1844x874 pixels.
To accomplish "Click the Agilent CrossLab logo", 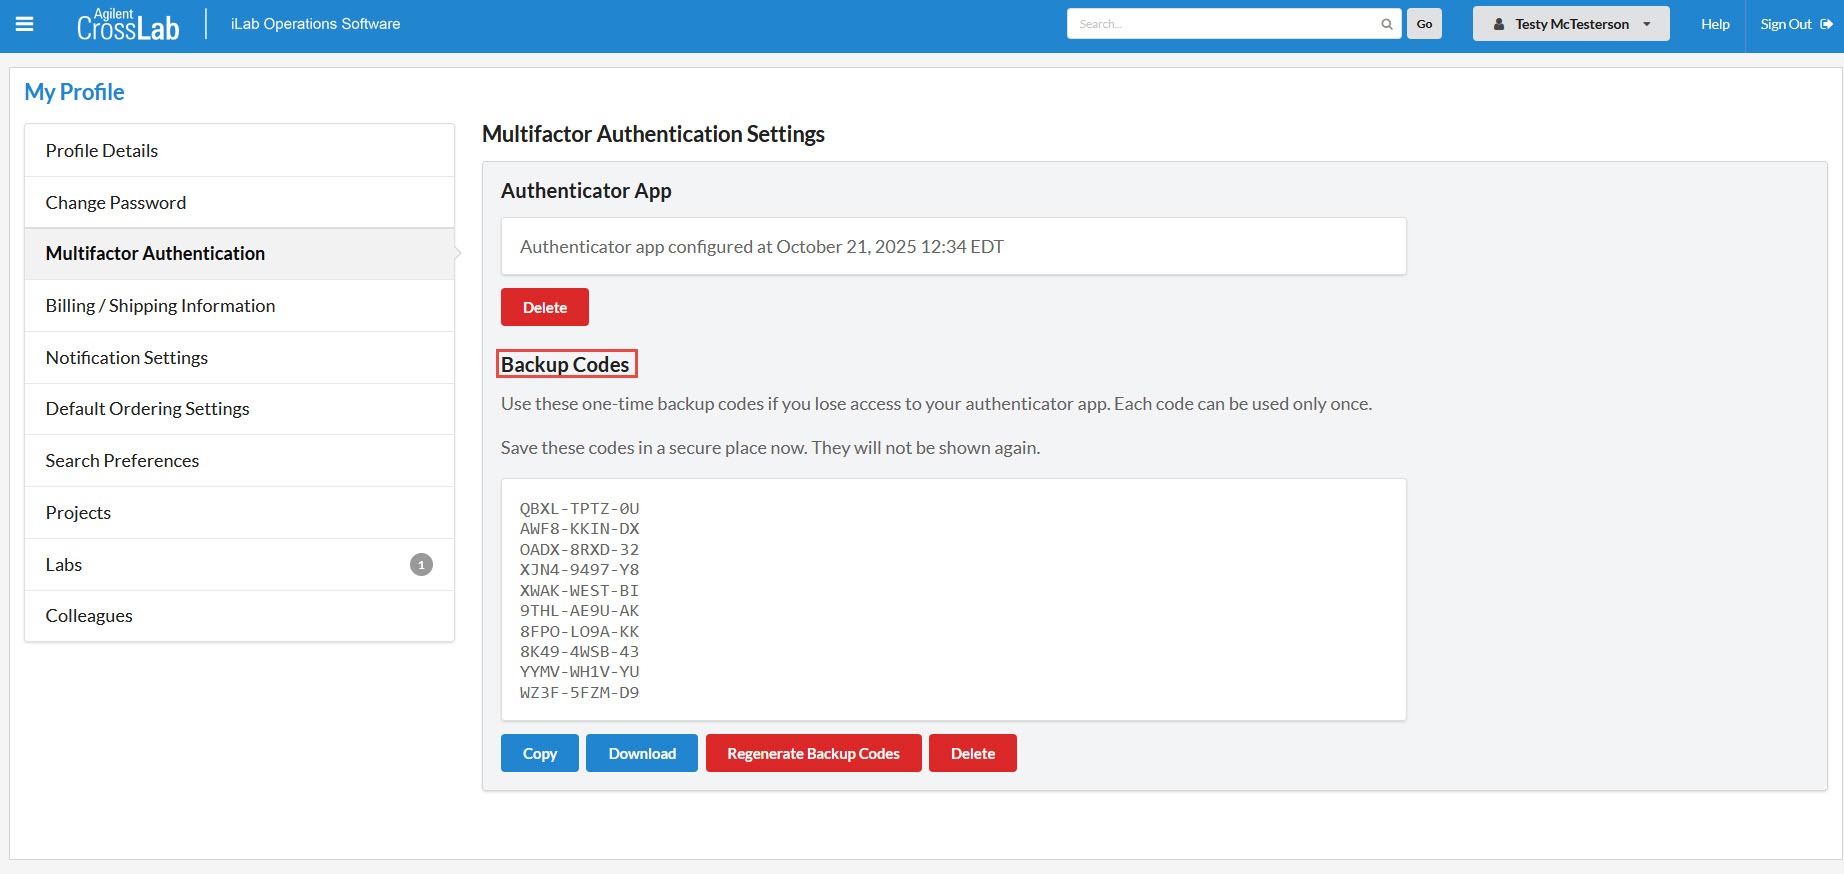I will pyautogui.click(x=128, y=25).
